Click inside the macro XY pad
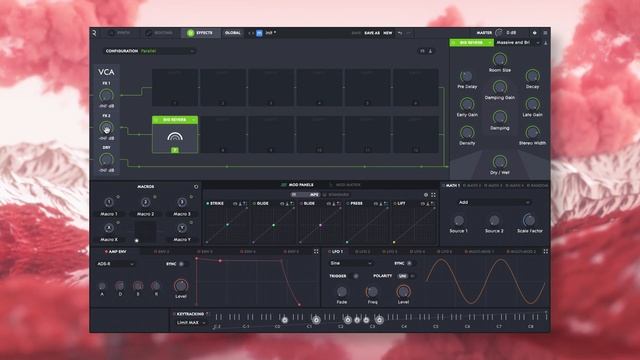This screenshot has width=640, height=360. (x=145, y=232)
